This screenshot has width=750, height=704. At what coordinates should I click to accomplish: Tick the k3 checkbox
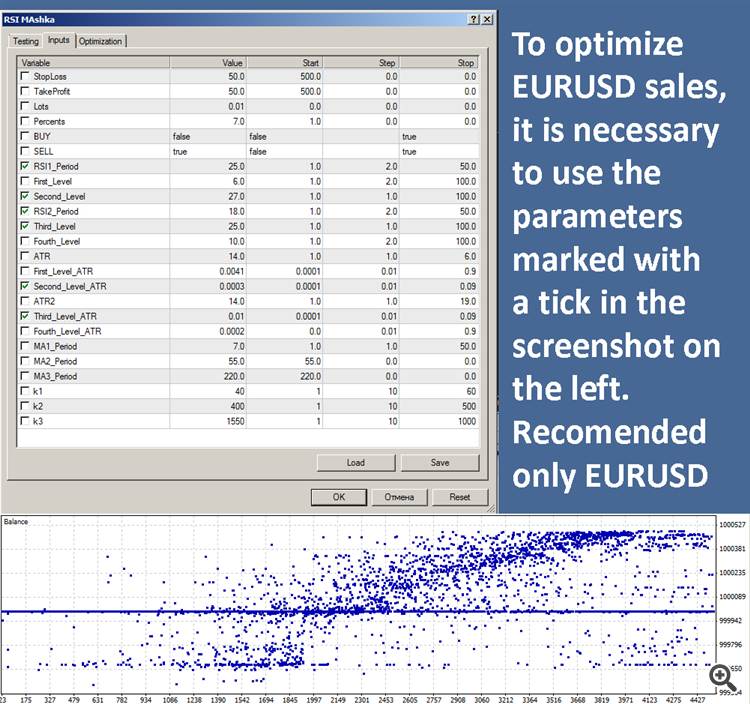(x=25, y=421)
